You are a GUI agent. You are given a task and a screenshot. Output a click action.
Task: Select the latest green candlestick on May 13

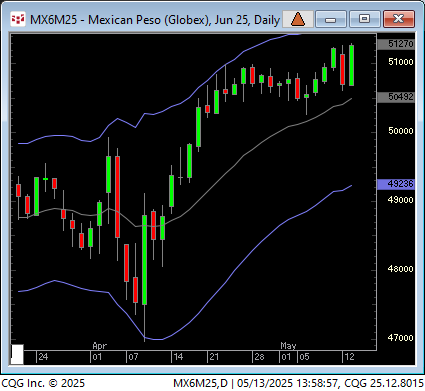351,65
